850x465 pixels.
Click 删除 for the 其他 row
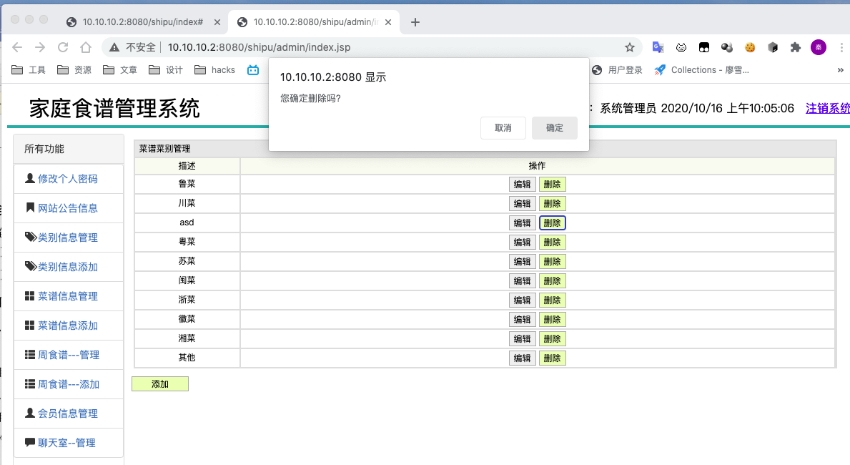coord(552,358)
